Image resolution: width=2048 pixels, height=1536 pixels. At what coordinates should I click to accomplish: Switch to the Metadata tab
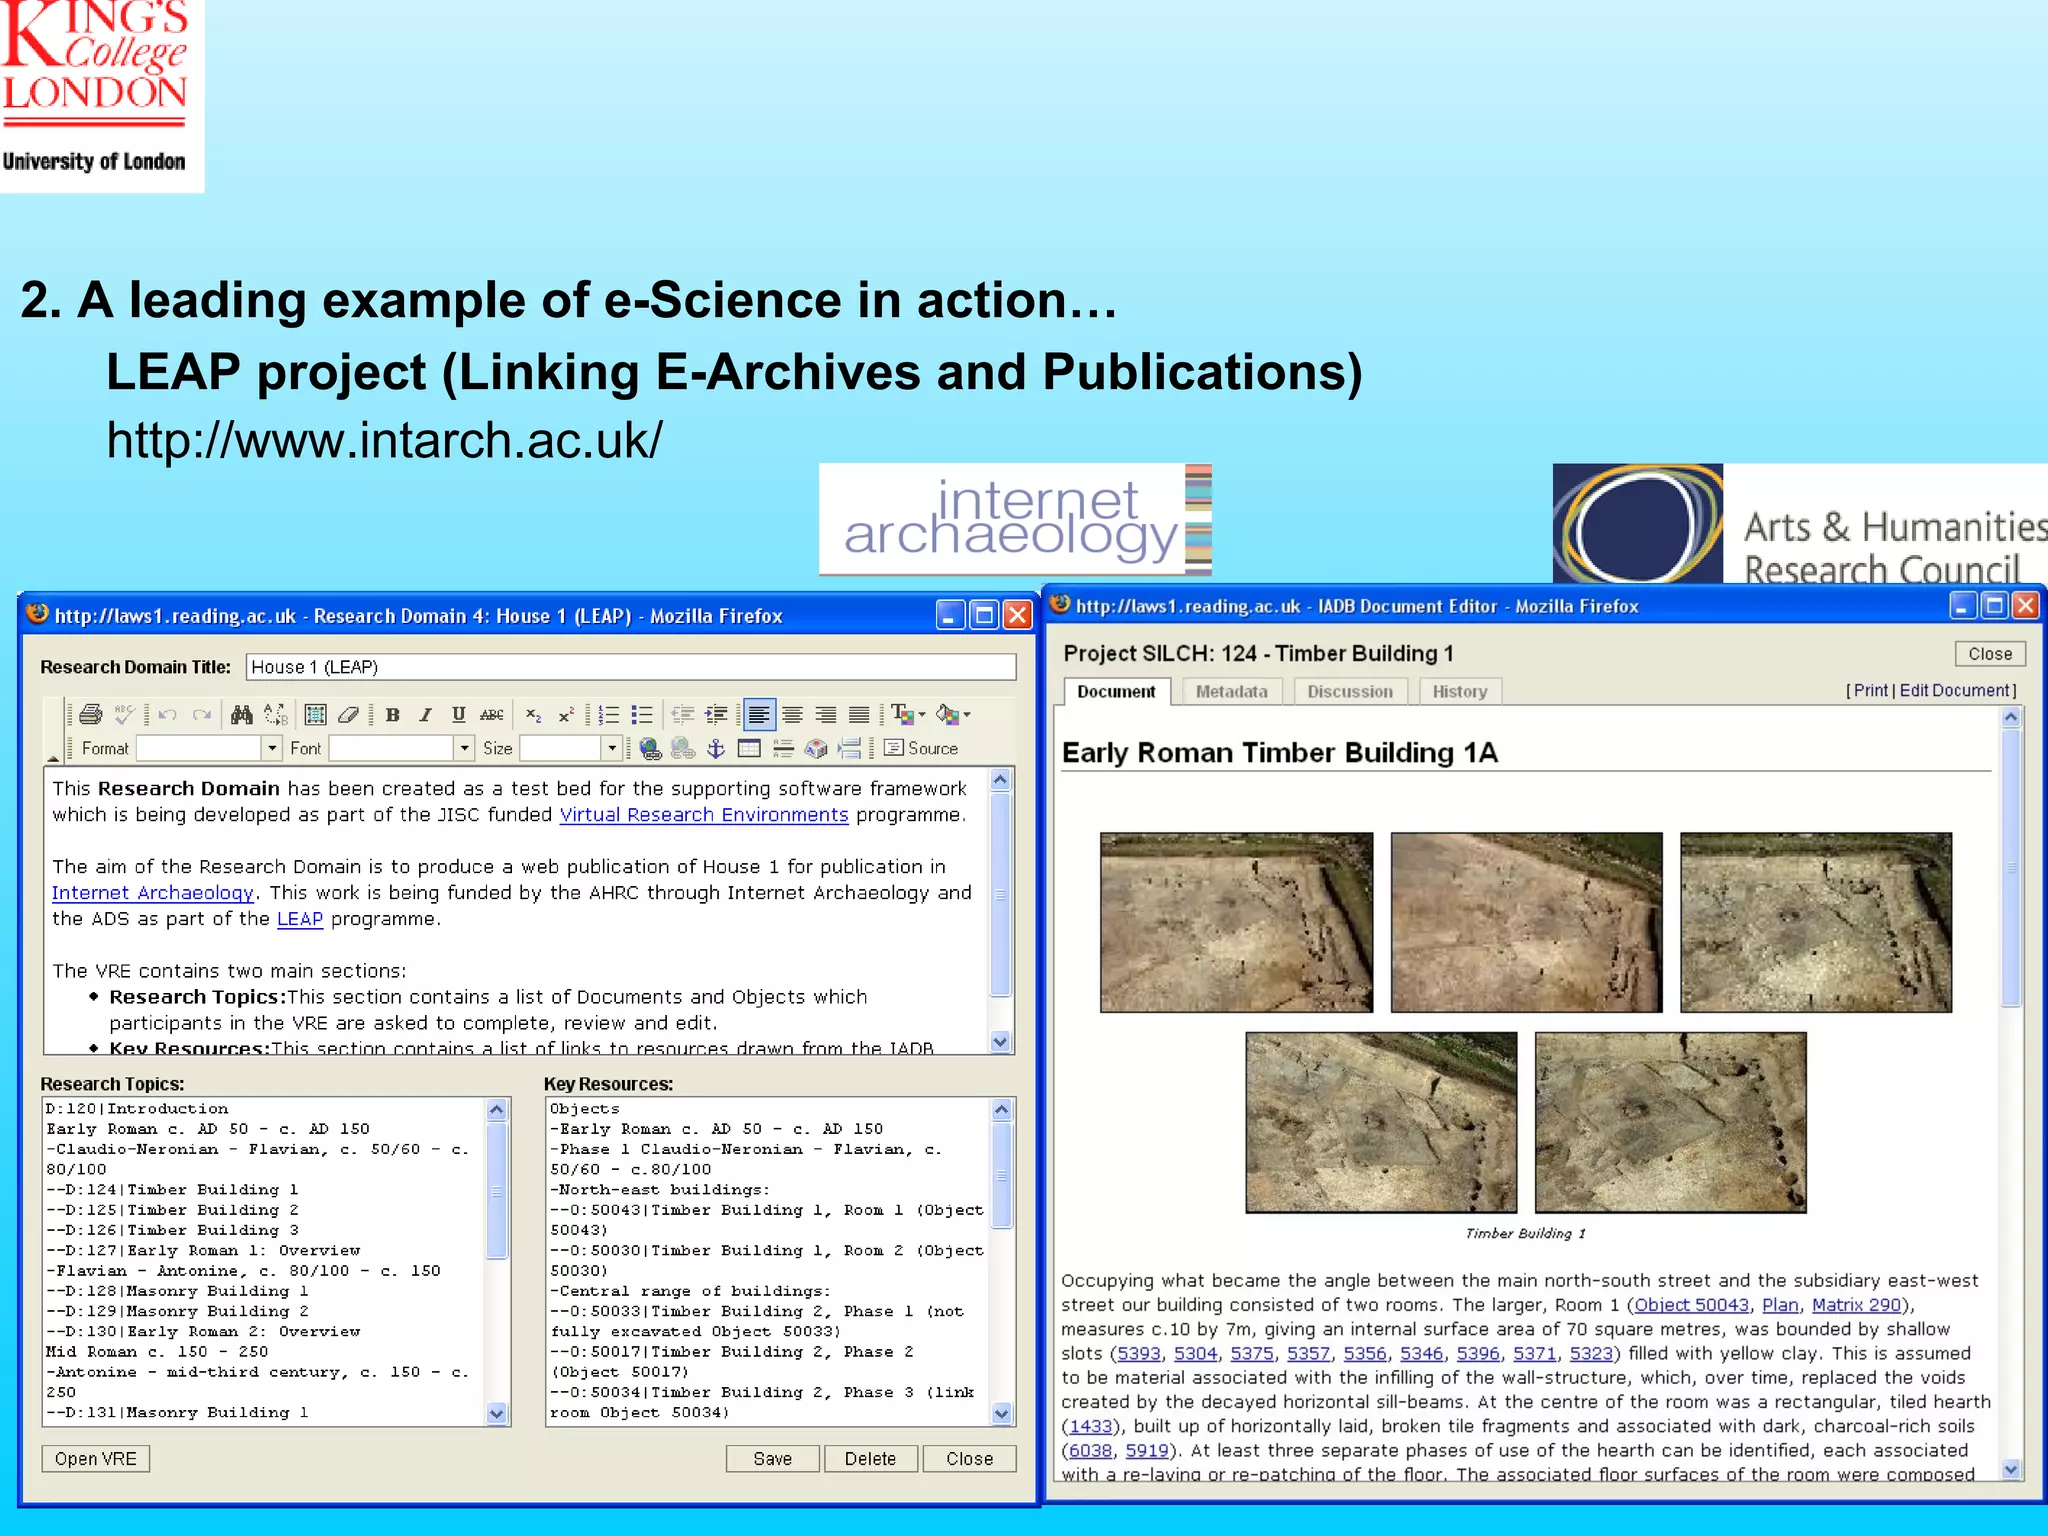coord(1231,691)
